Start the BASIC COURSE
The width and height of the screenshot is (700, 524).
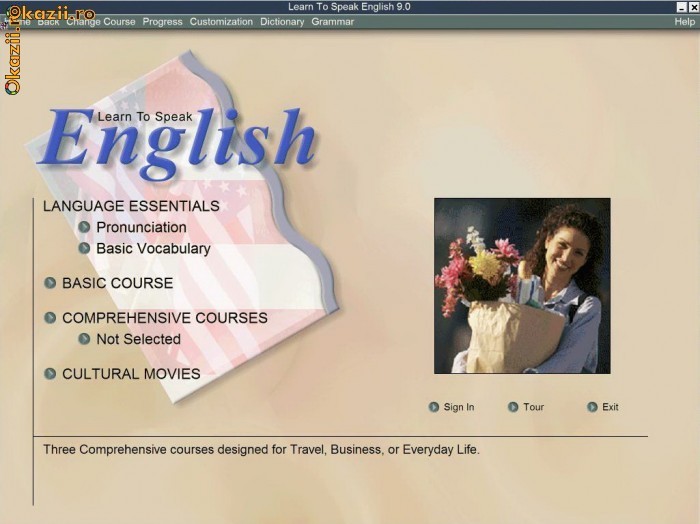pos(117,283)
